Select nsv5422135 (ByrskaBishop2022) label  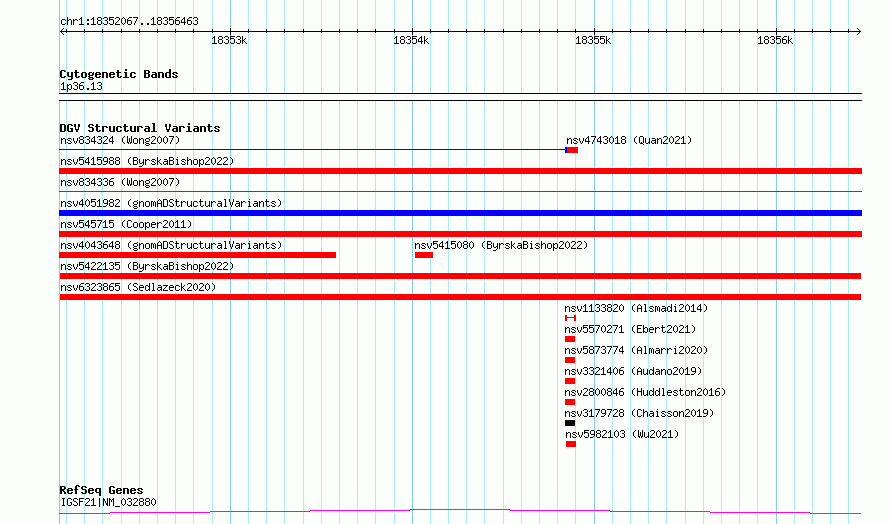point(147,266)
